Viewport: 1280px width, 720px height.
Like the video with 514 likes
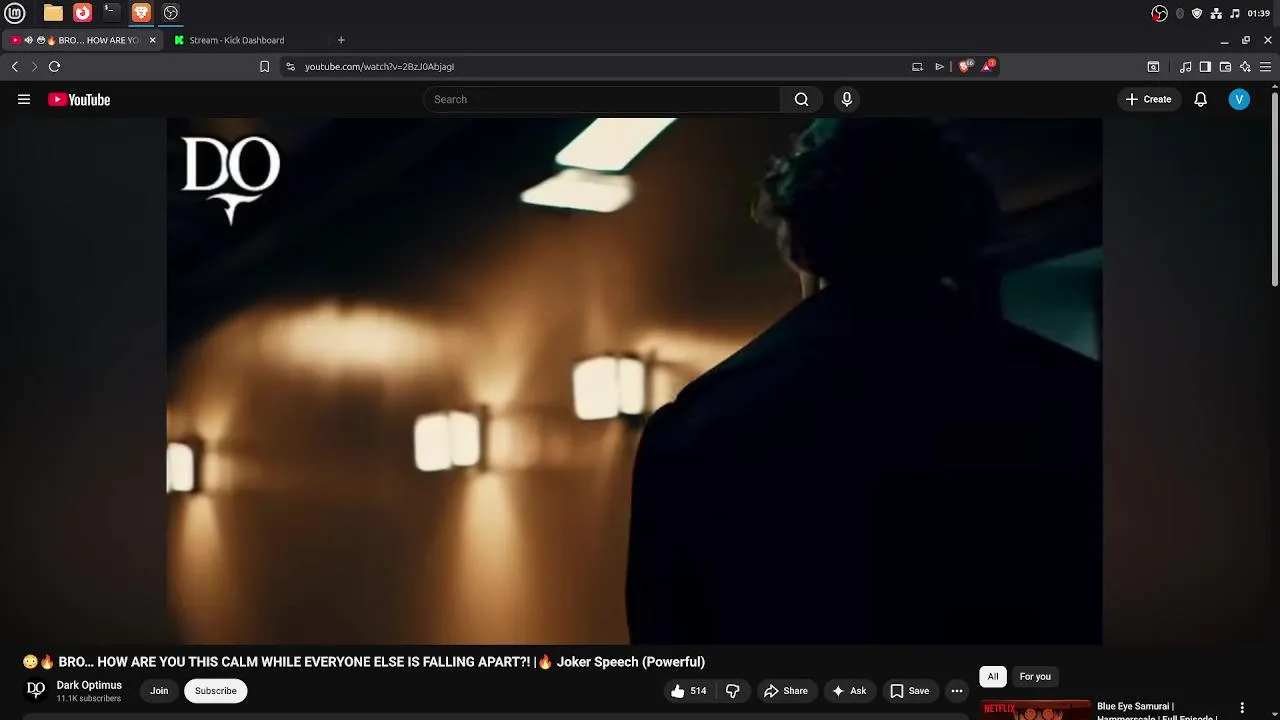[689, 691]
